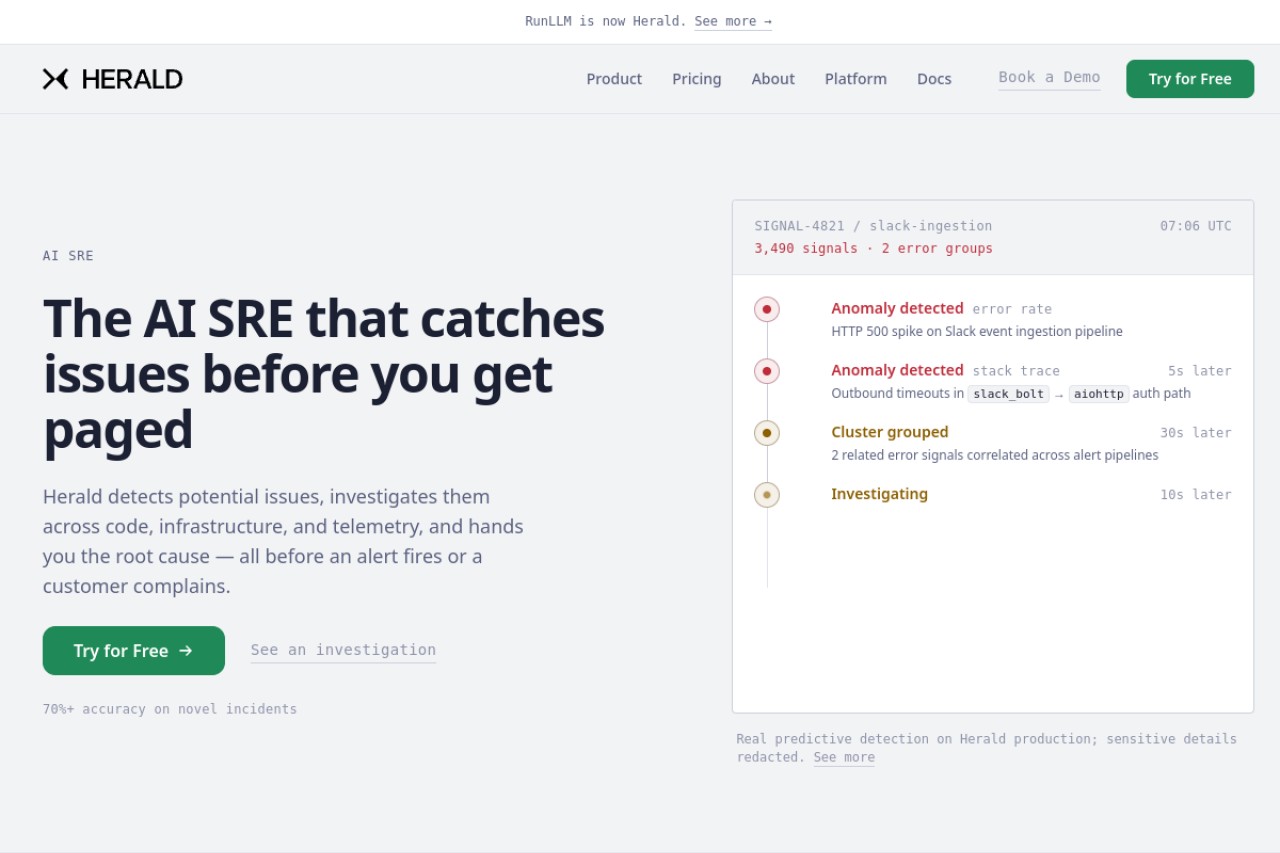Click the Herald logo icon
The height and width of the screenshot is (853, 1280).
[x=55, y=79]
